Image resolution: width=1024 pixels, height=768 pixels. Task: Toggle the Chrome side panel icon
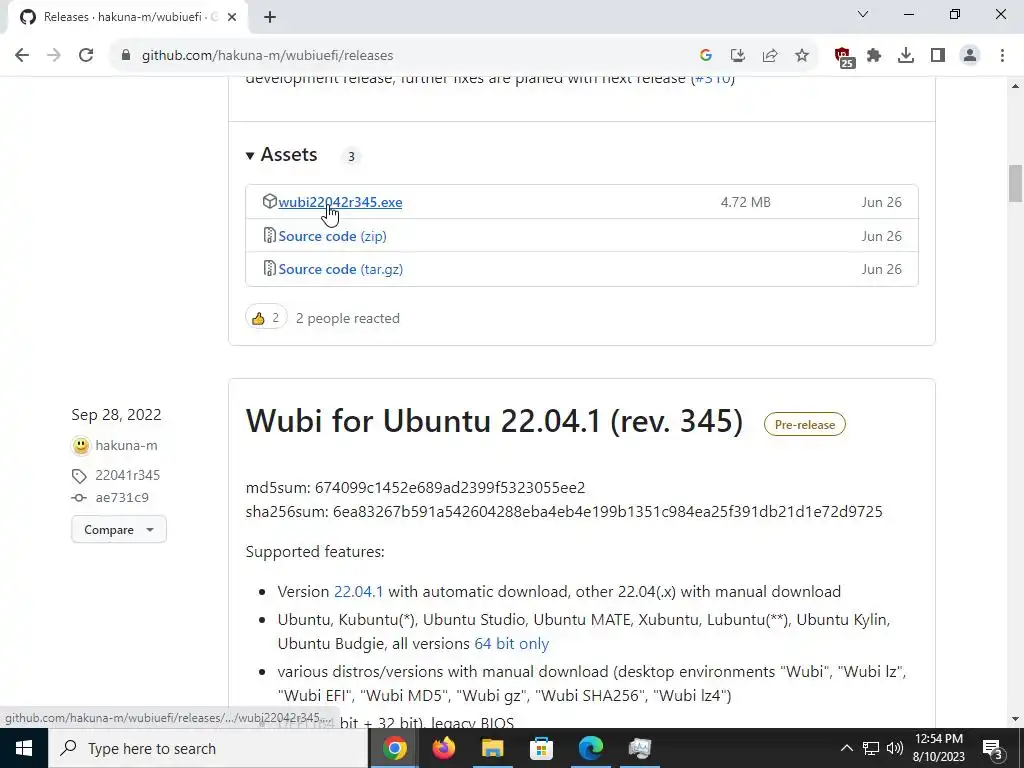click(938, 56)
